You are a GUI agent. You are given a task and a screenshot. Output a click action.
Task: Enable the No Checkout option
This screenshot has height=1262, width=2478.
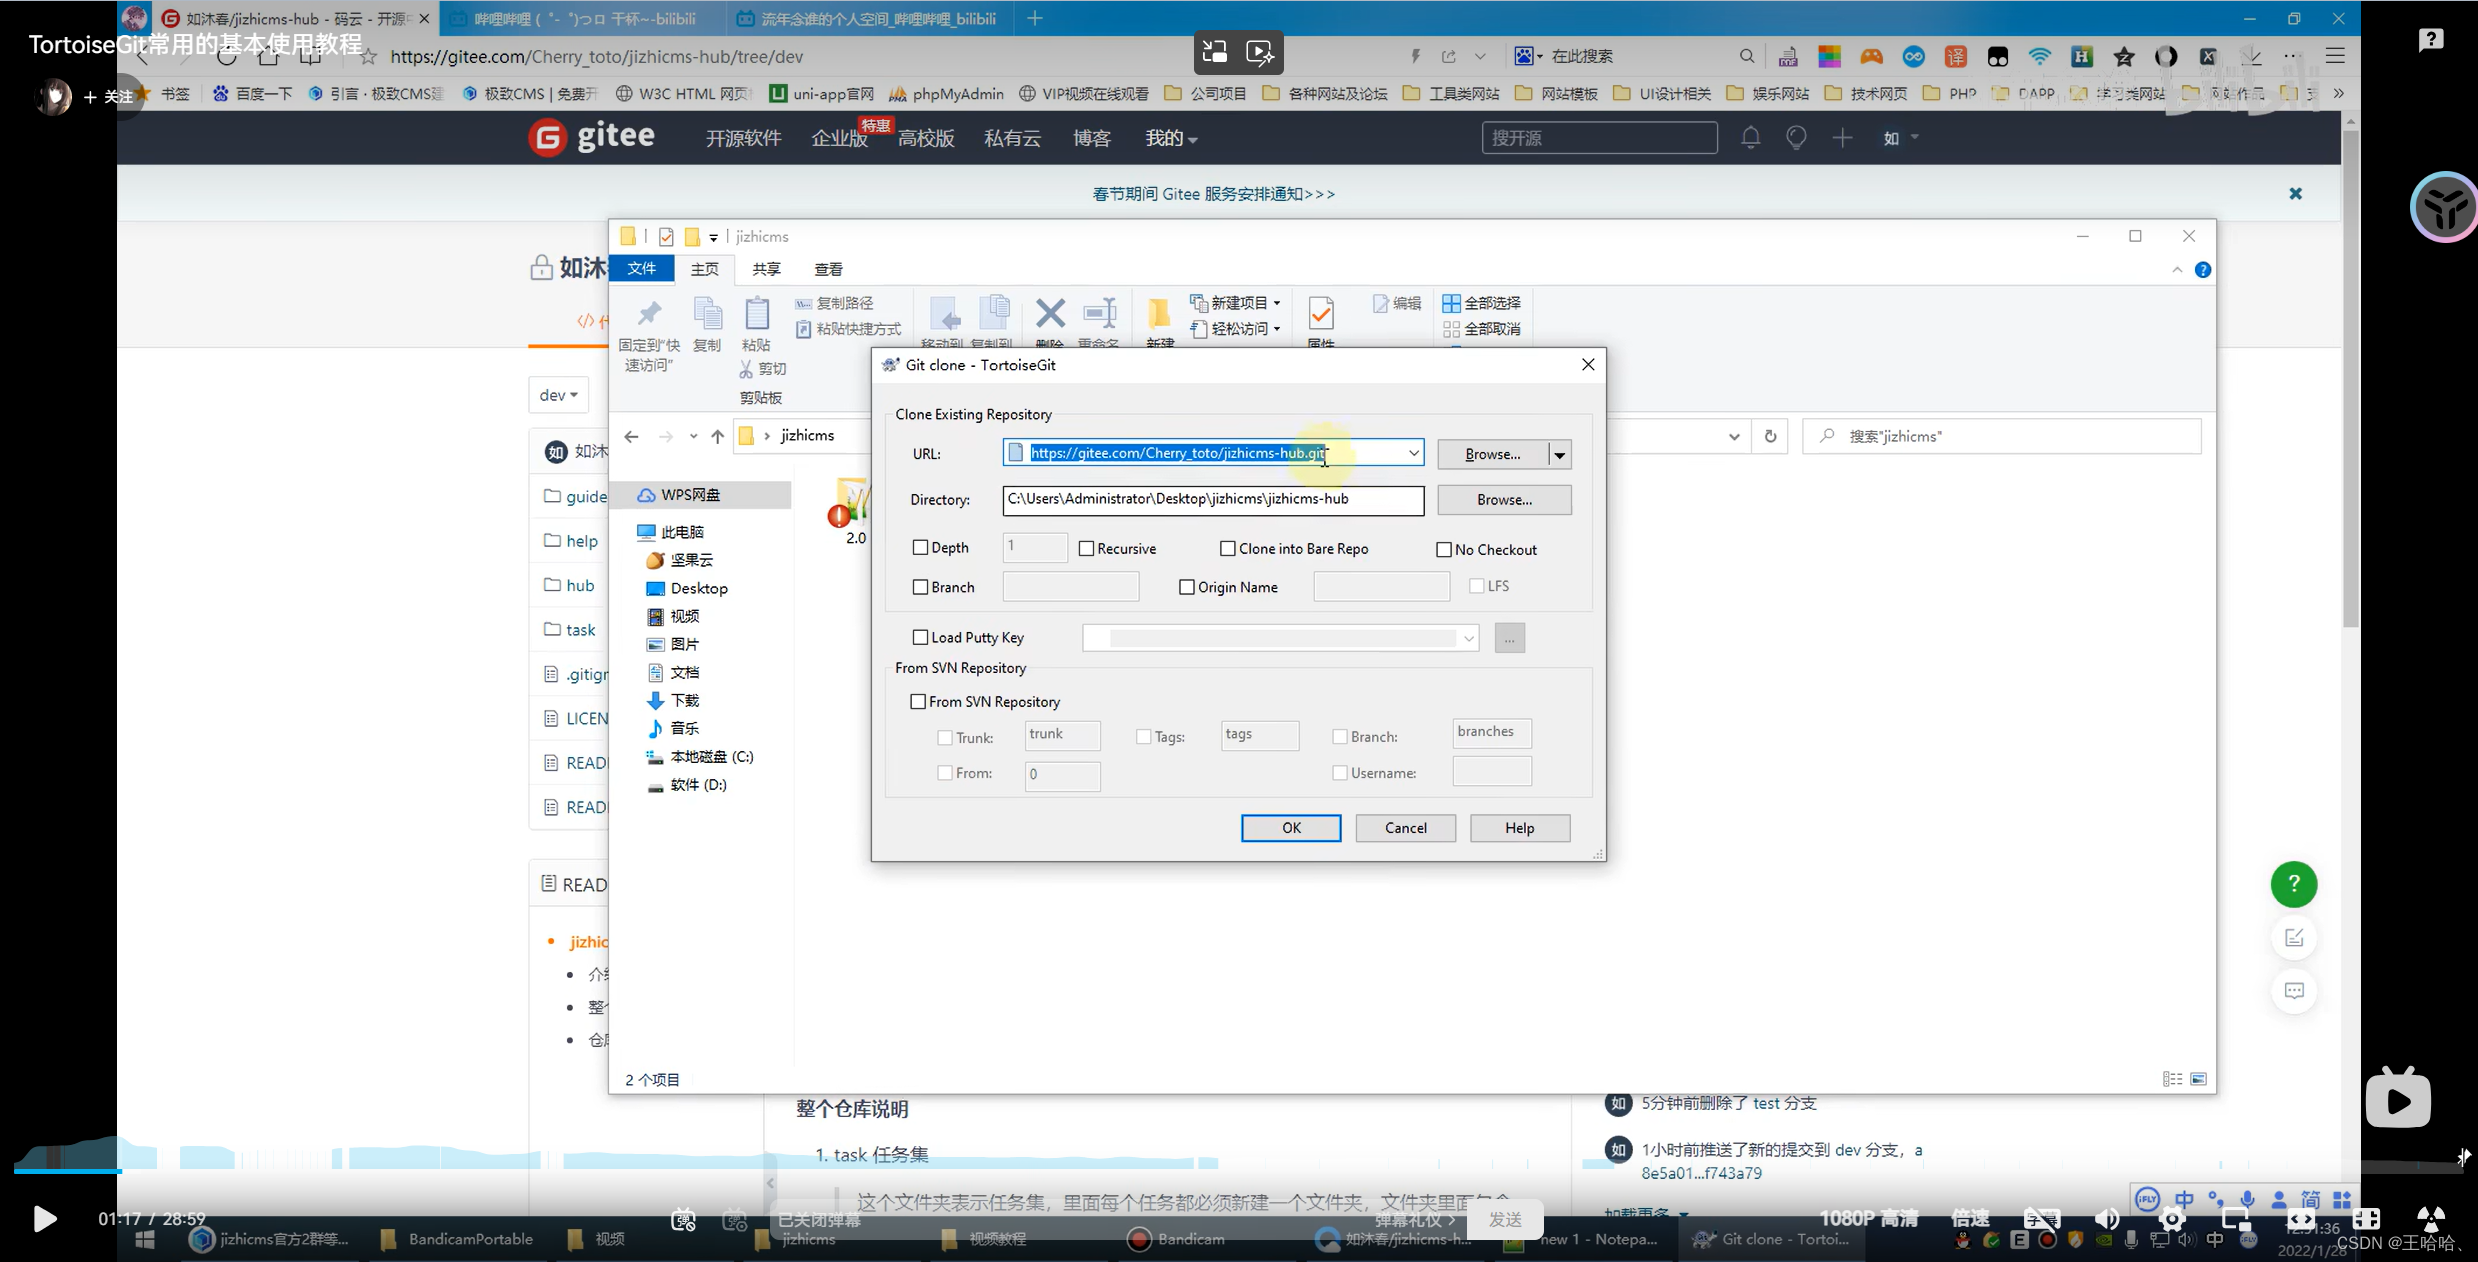pos(1444,550)
